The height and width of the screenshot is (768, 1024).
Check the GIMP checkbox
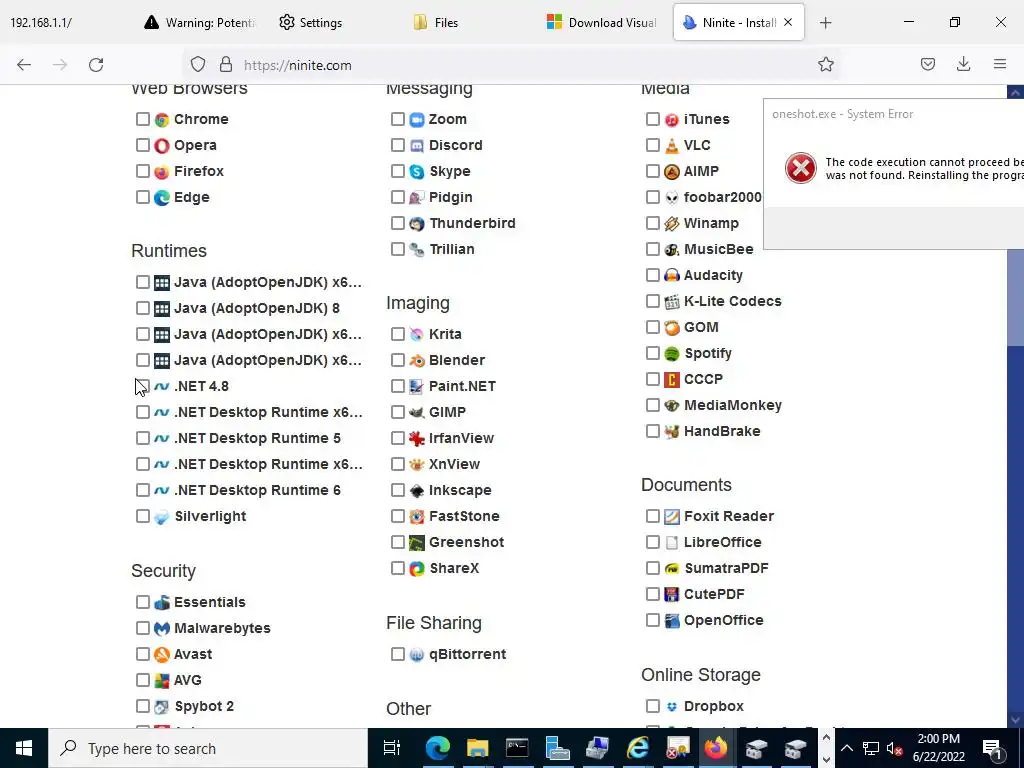tap(398, 412)
